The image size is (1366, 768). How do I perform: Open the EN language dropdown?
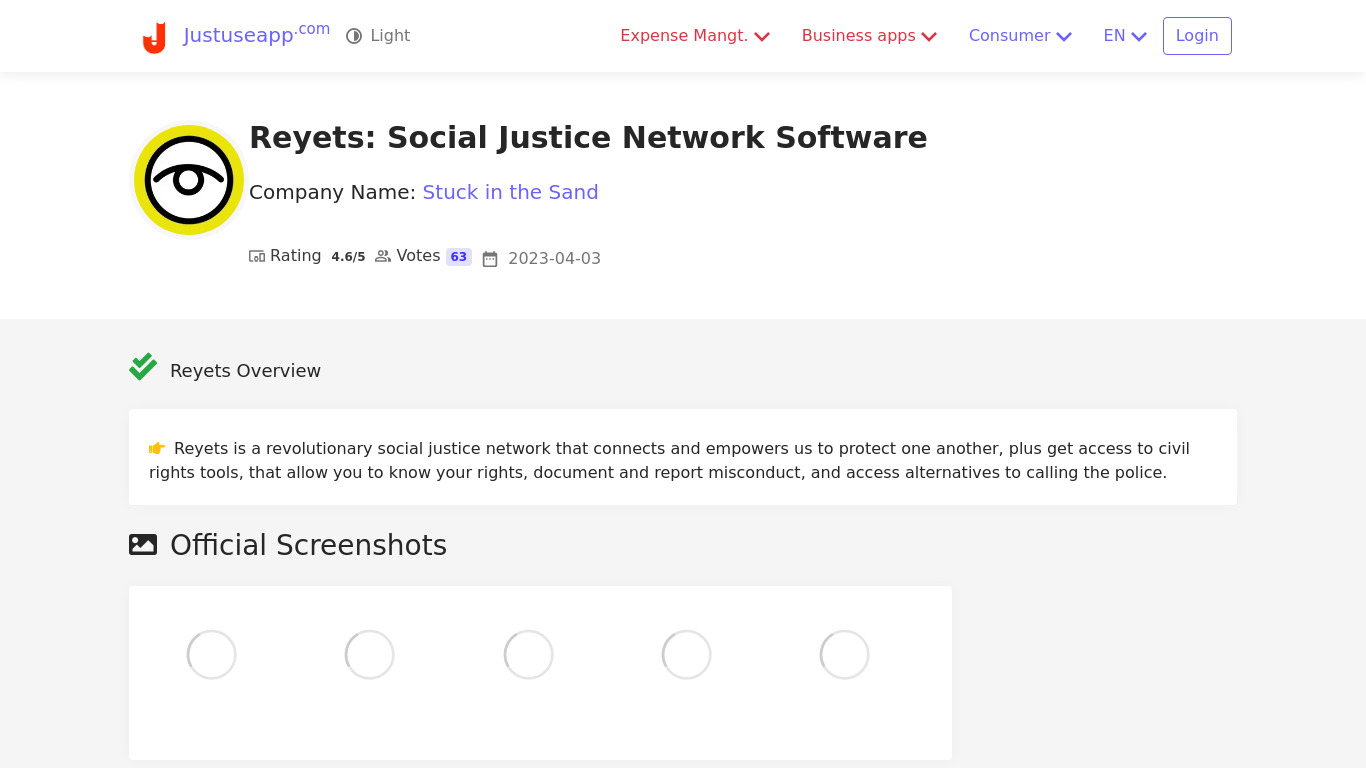click(x=1125, y=36)
